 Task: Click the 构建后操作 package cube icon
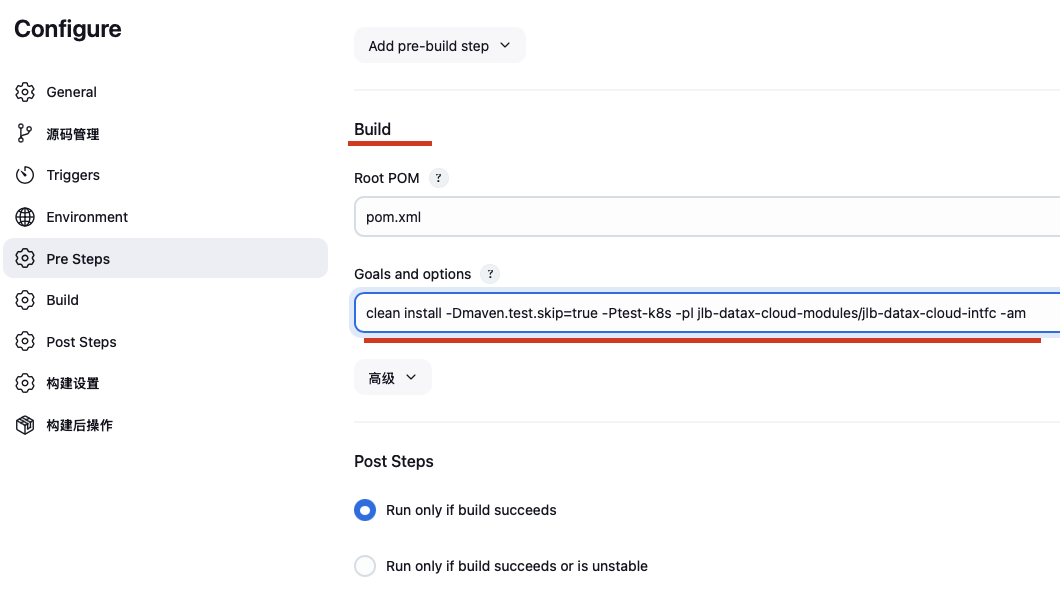pos(25,425)
